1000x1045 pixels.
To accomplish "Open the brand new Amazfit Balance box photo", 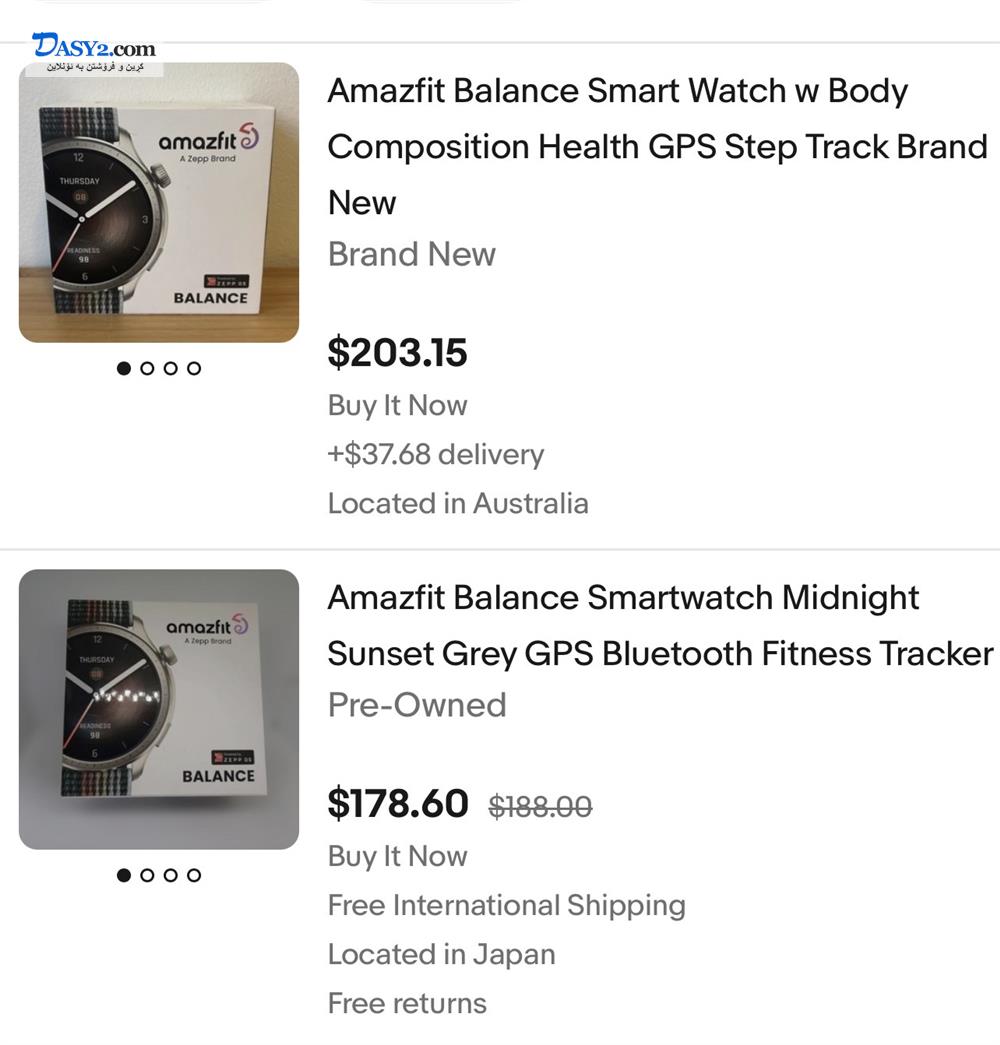I will [159, 203].
